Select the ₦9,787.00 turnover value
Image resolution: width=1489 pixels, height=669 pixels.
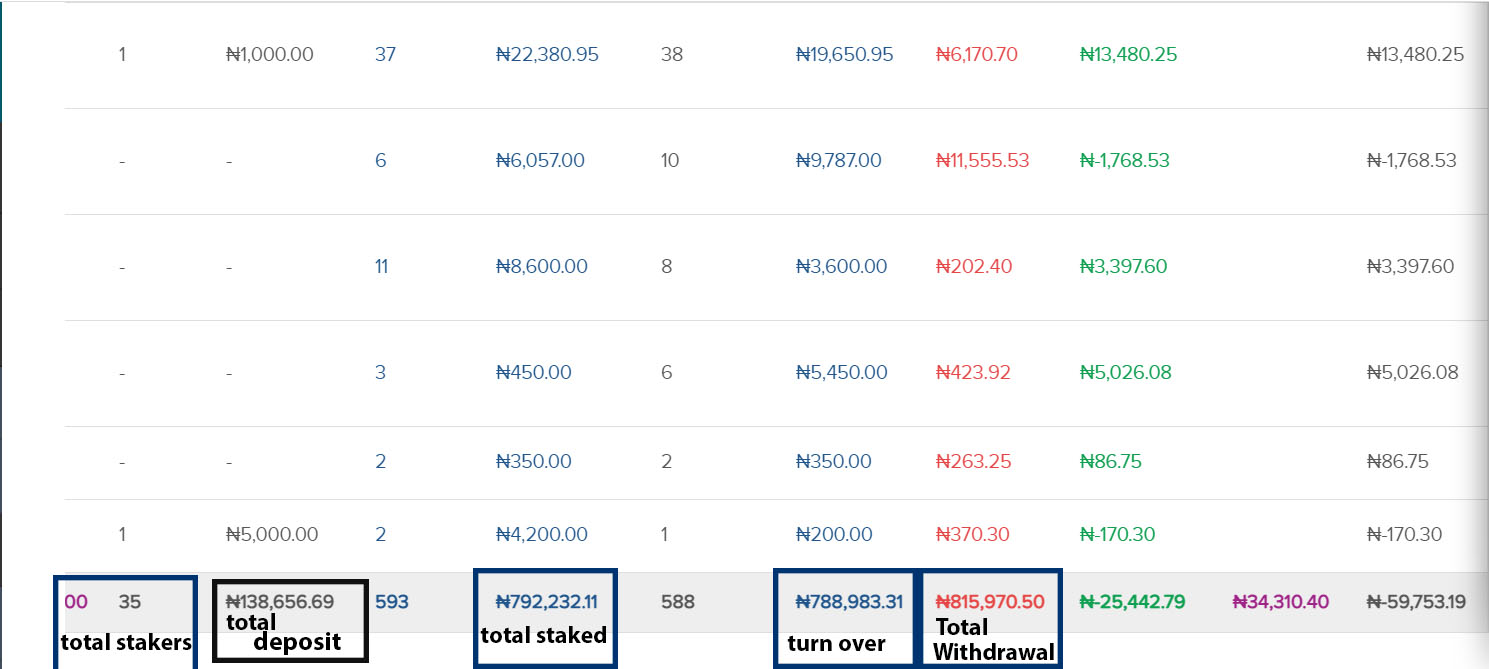(x=839, y=161)
